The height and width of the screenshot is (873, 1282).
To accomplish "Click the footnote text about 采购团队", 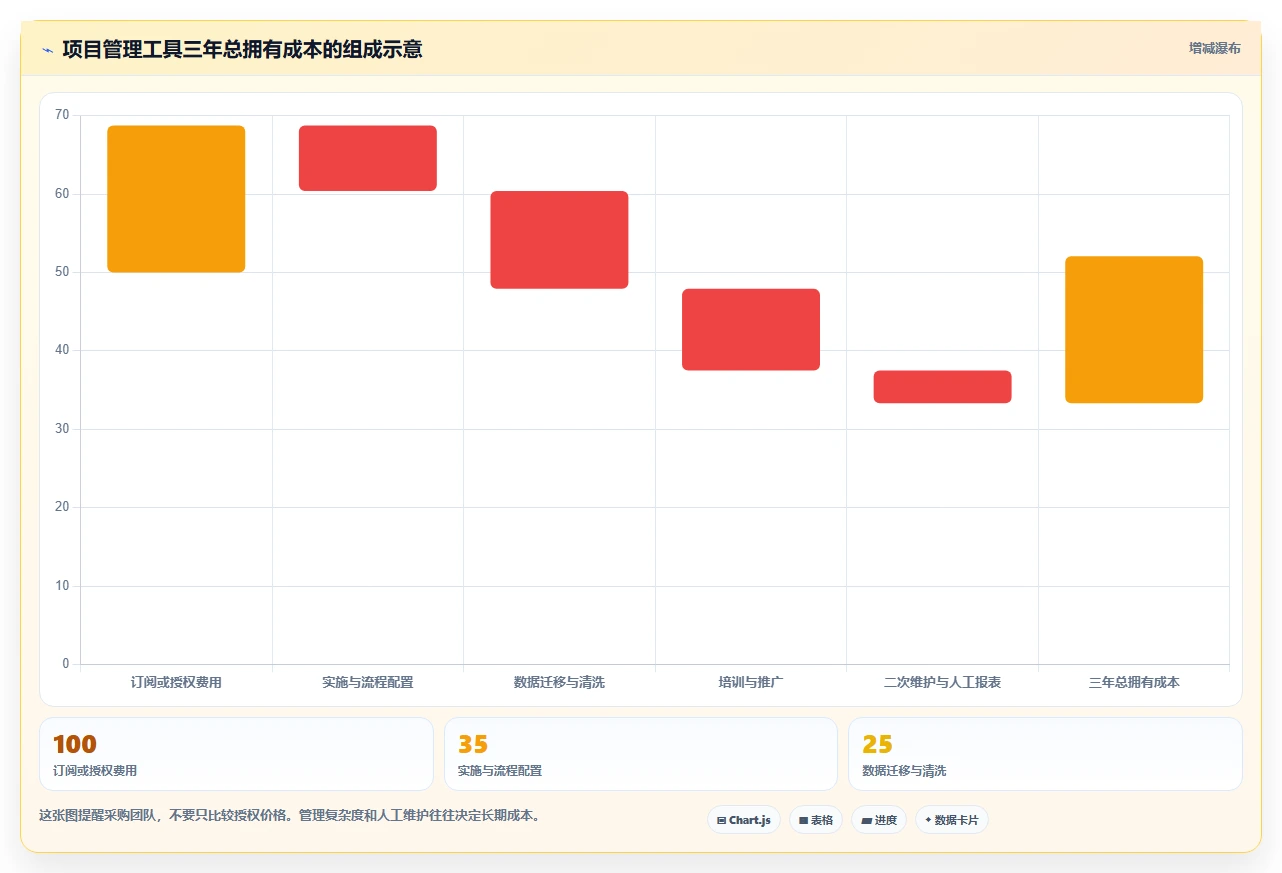I will pyautogui.click(x=291, y=815).
